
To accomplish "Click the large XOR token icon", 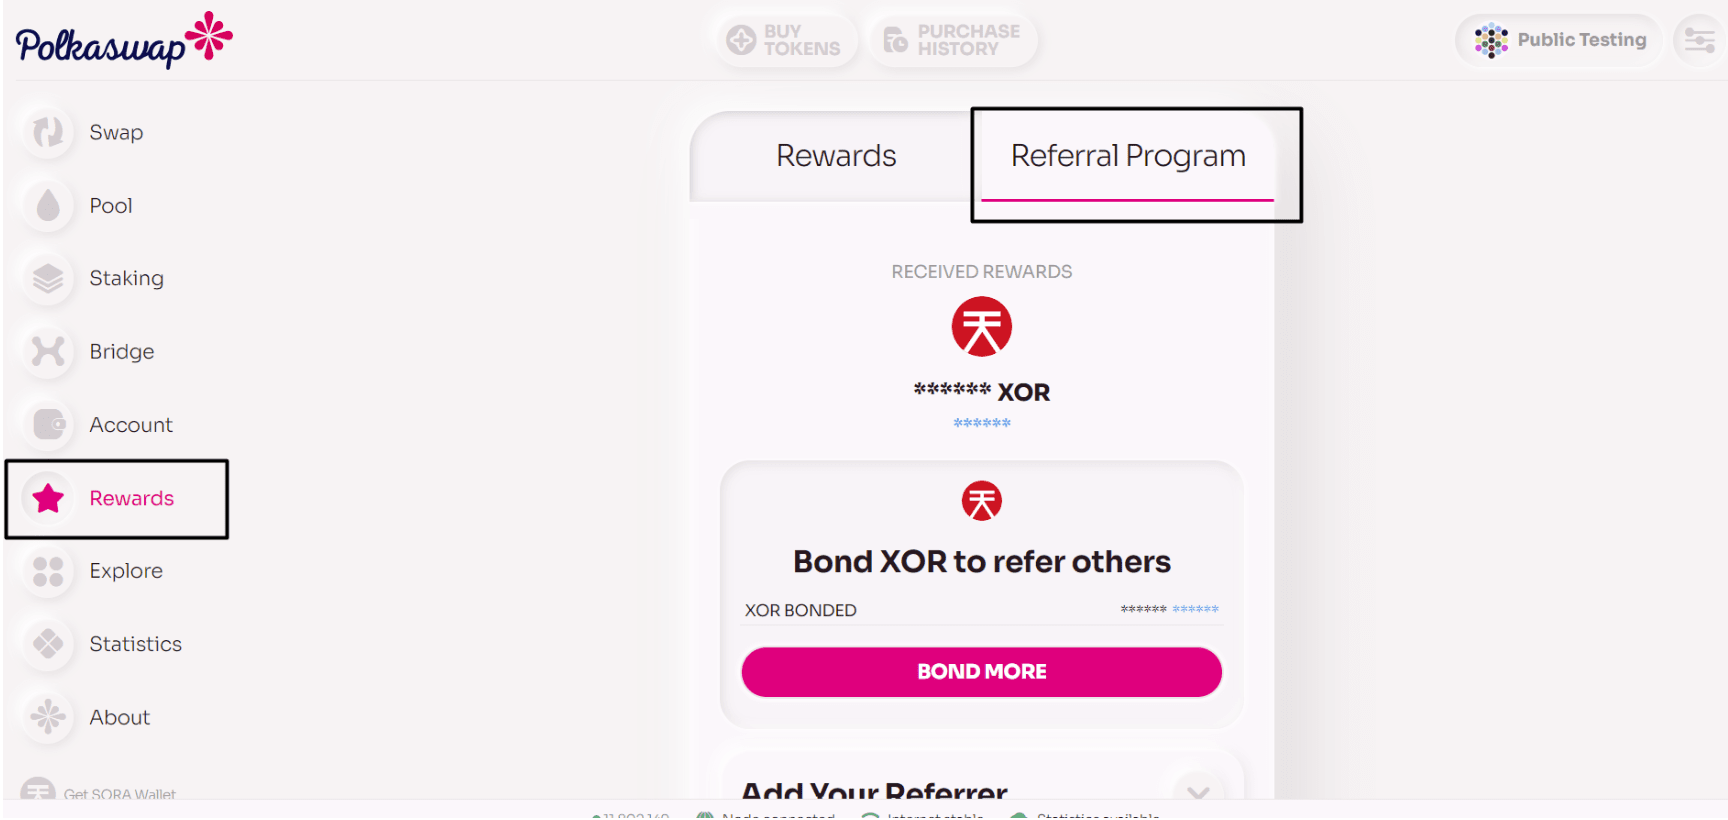I will tap(981, 327).
